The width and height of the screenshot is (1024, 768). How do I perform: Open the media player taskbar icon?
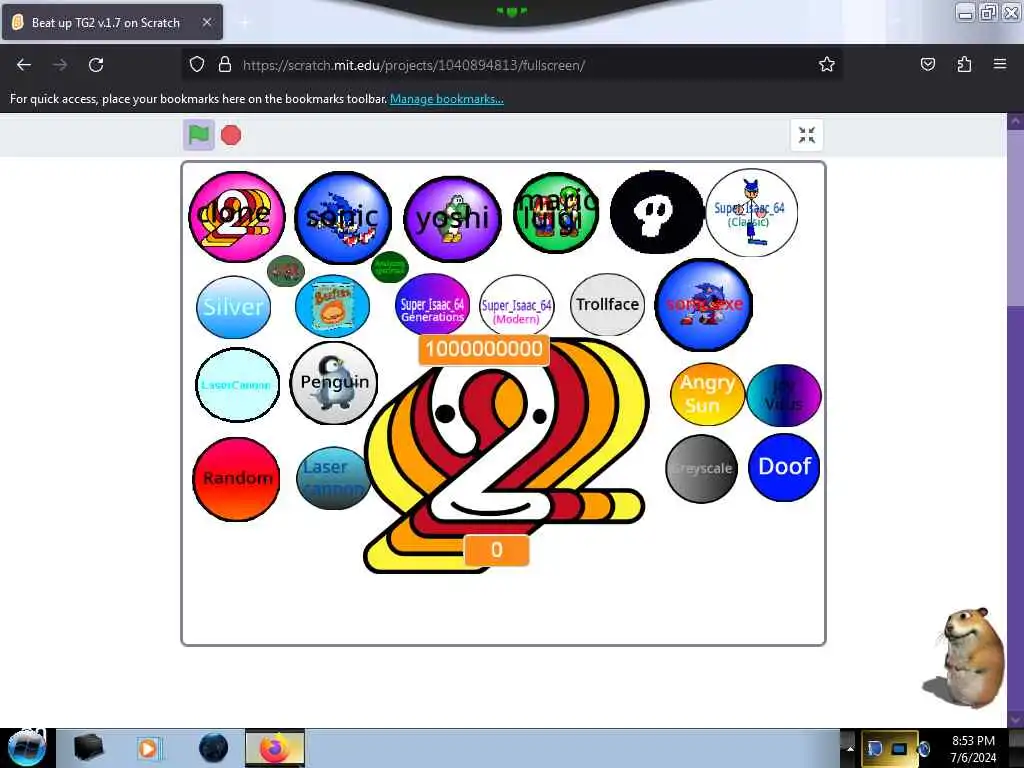tap(150, 748)
